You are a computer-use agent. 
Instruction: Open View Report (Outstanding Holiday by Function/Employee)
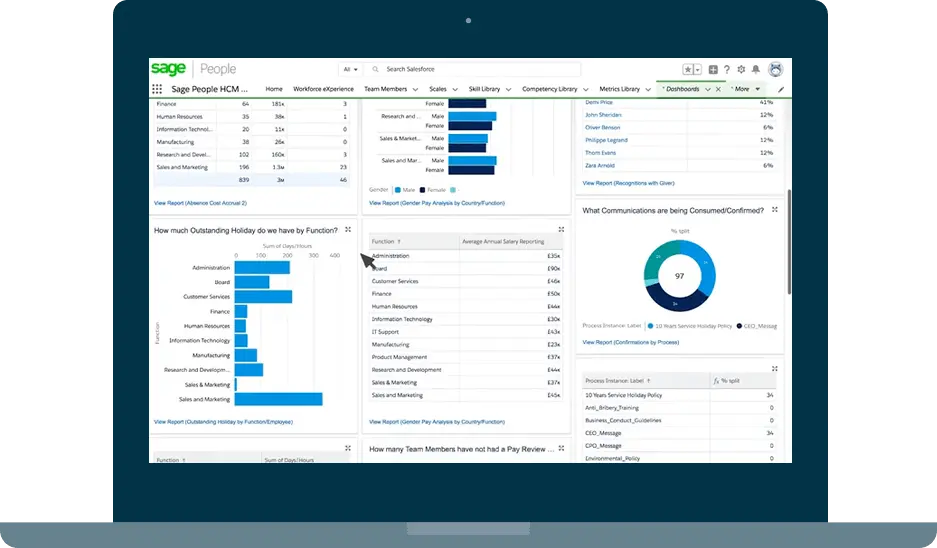click(x=223, y=422)
